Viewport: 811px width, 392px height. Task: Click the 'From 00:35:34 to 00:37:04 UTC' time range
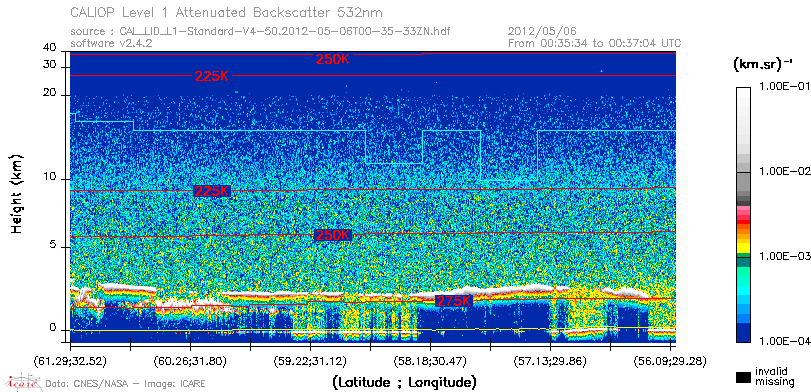point(595,43)
